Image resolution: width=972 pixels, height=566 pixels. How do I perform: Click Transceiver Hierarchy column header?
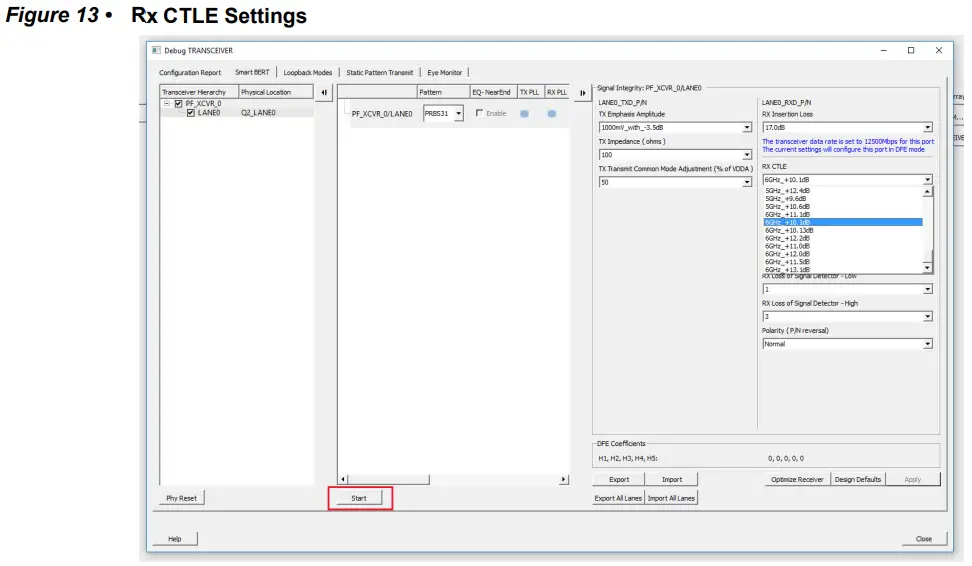(x=199, y=92)
